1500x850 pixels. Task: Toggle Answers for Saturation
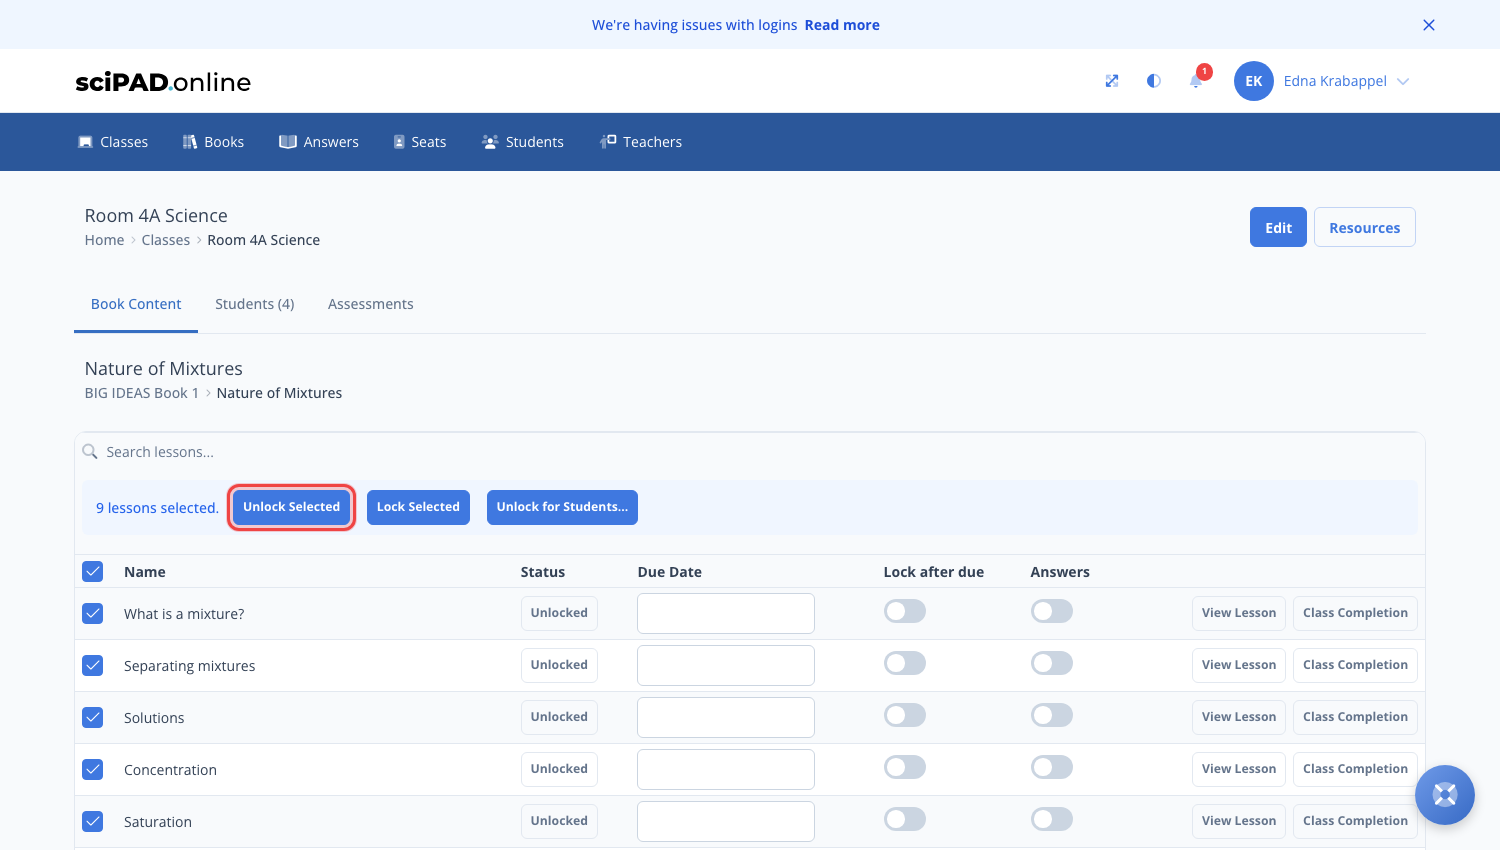pyautogui.click(x=1052, y=819)
